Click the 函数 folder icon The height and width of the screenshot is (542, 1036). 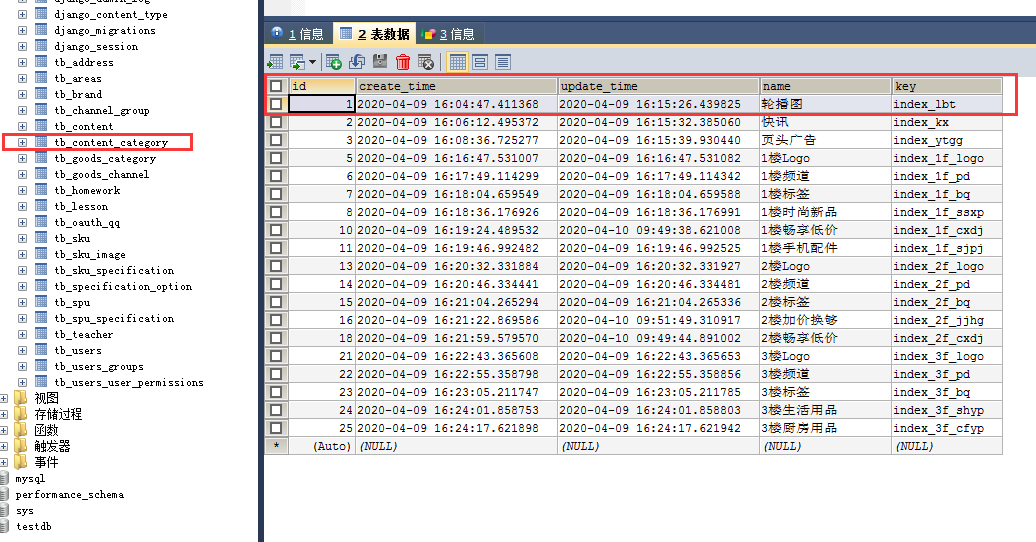[21, 430]
